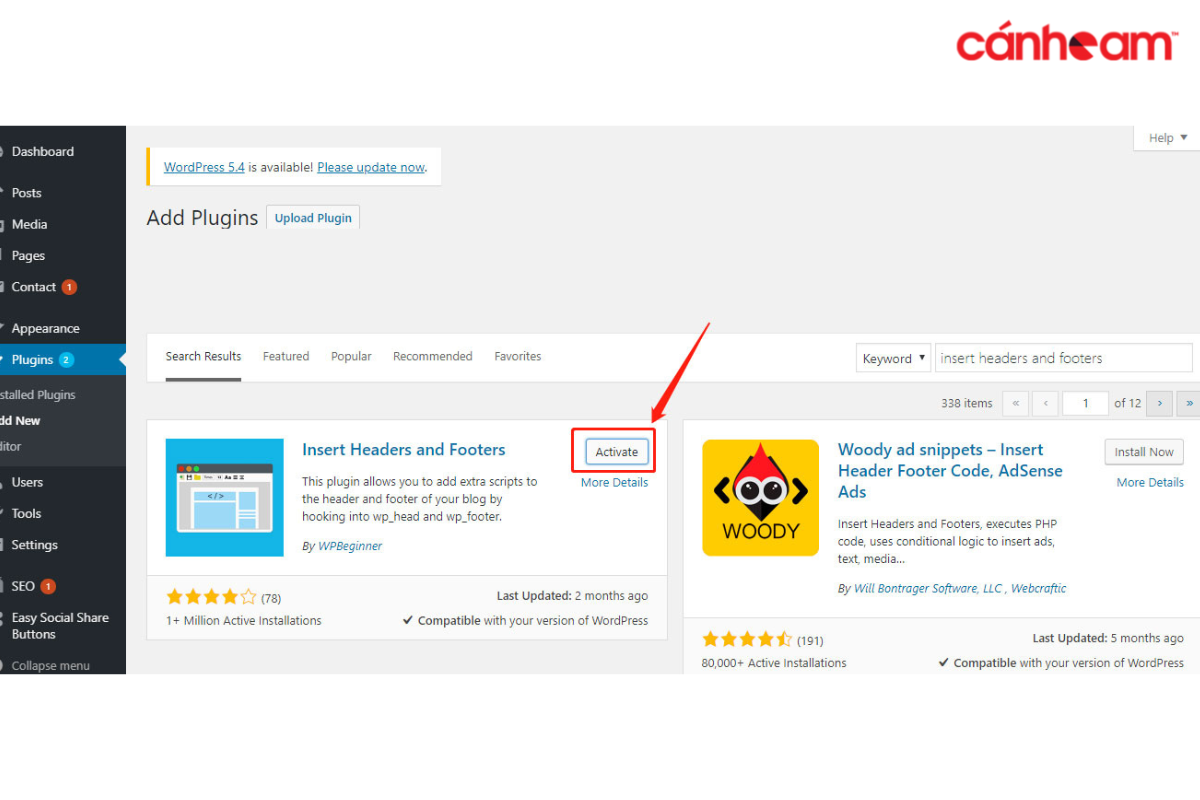Switch to the Search Results tab
Screen dimensions: 1200x800
[x=203, y=357]
